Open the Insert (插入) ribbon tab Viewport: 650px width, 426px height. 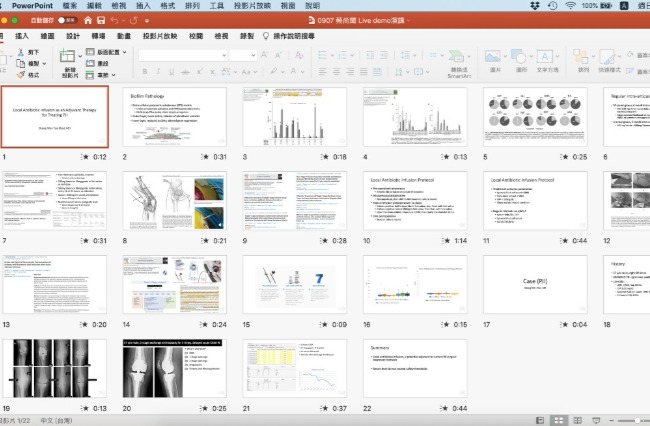point(22,35)
